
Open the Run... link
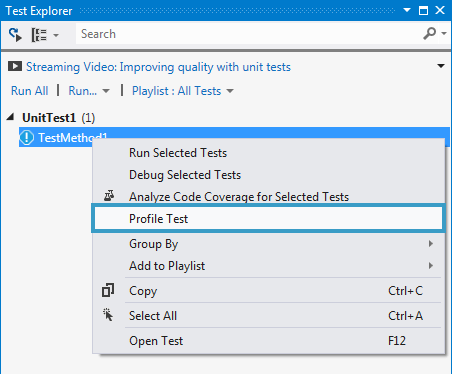point(83,91)
